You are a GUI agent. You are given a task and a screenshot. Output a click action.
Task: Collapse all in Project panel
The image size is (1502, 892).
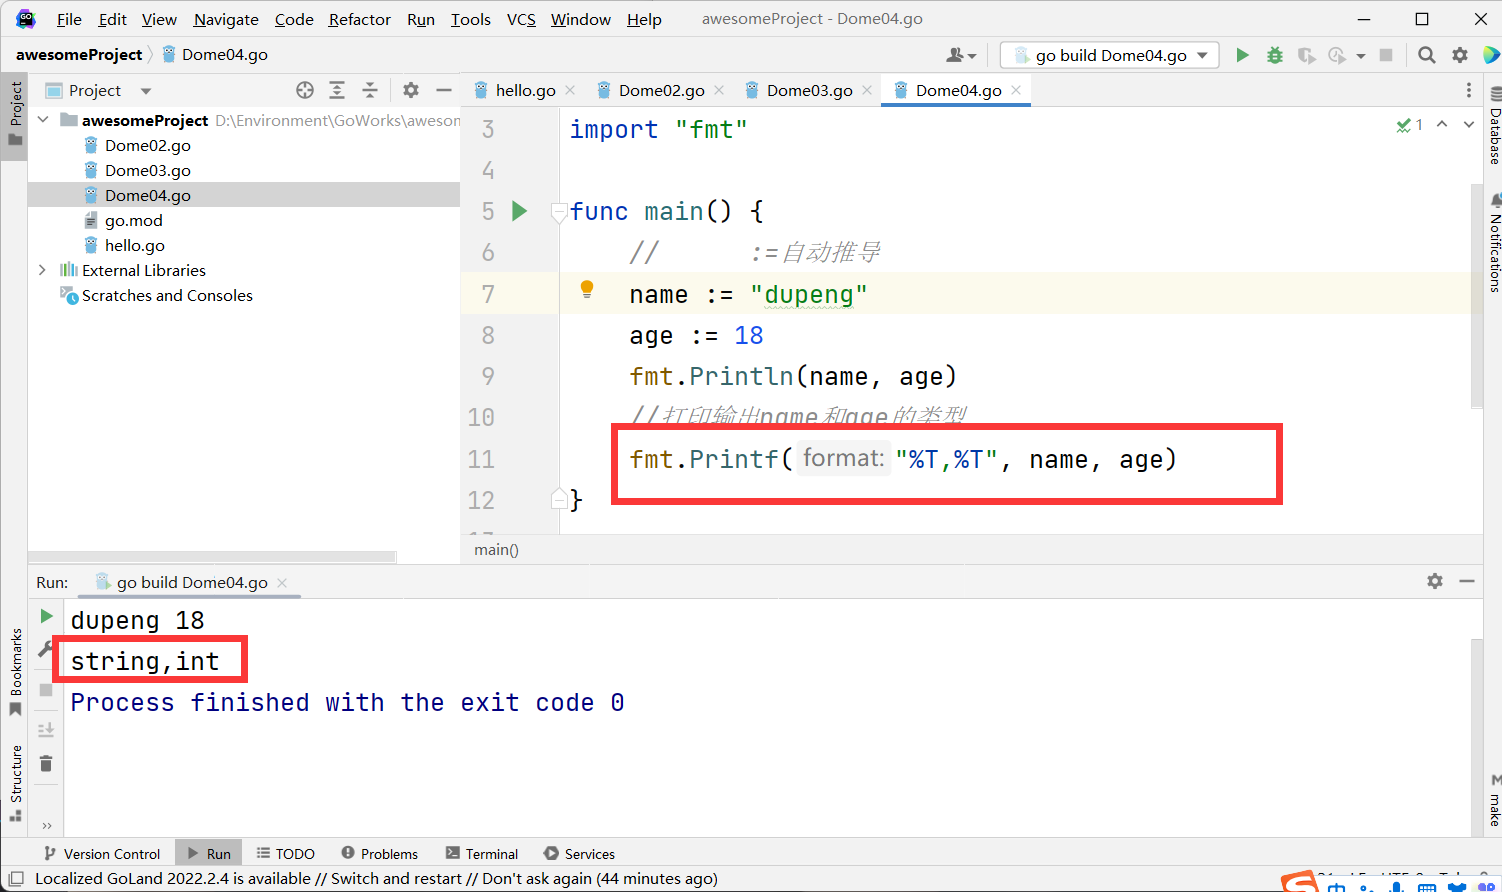[369, 90]
